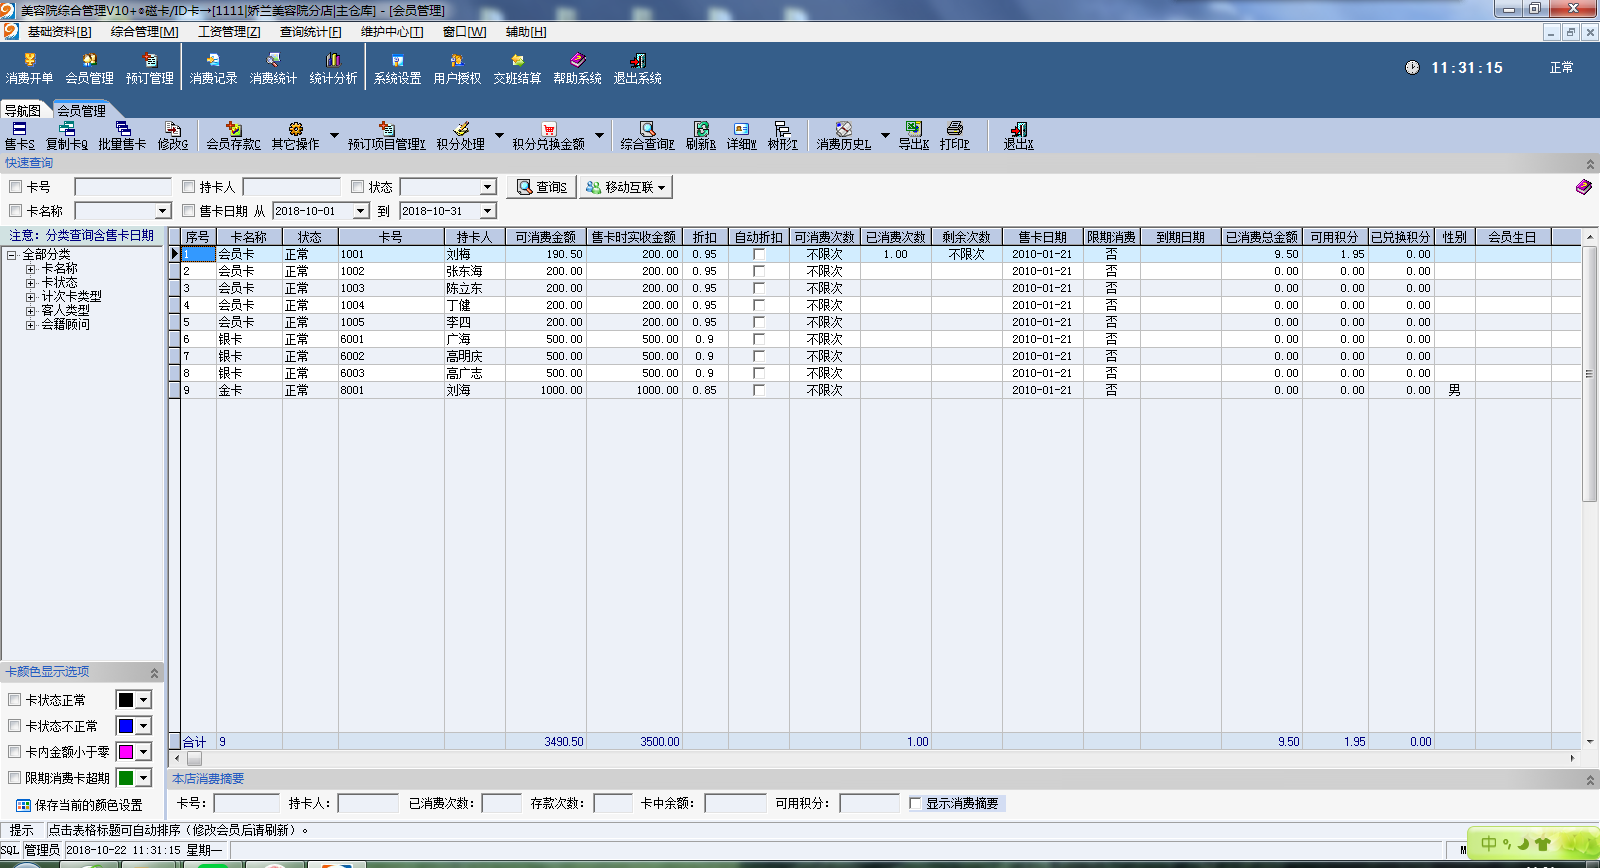Screen dimensions: 1600x868
Task: Click the 复制卡 tool
Action: pyautogui.click(x=67, y=136)
